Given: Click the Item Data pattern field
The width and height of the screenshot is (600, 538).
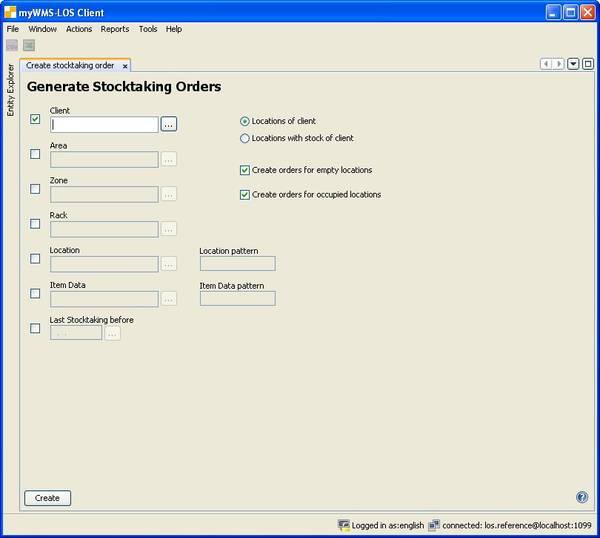Looking at the screenshot, I should pos(237,298).
